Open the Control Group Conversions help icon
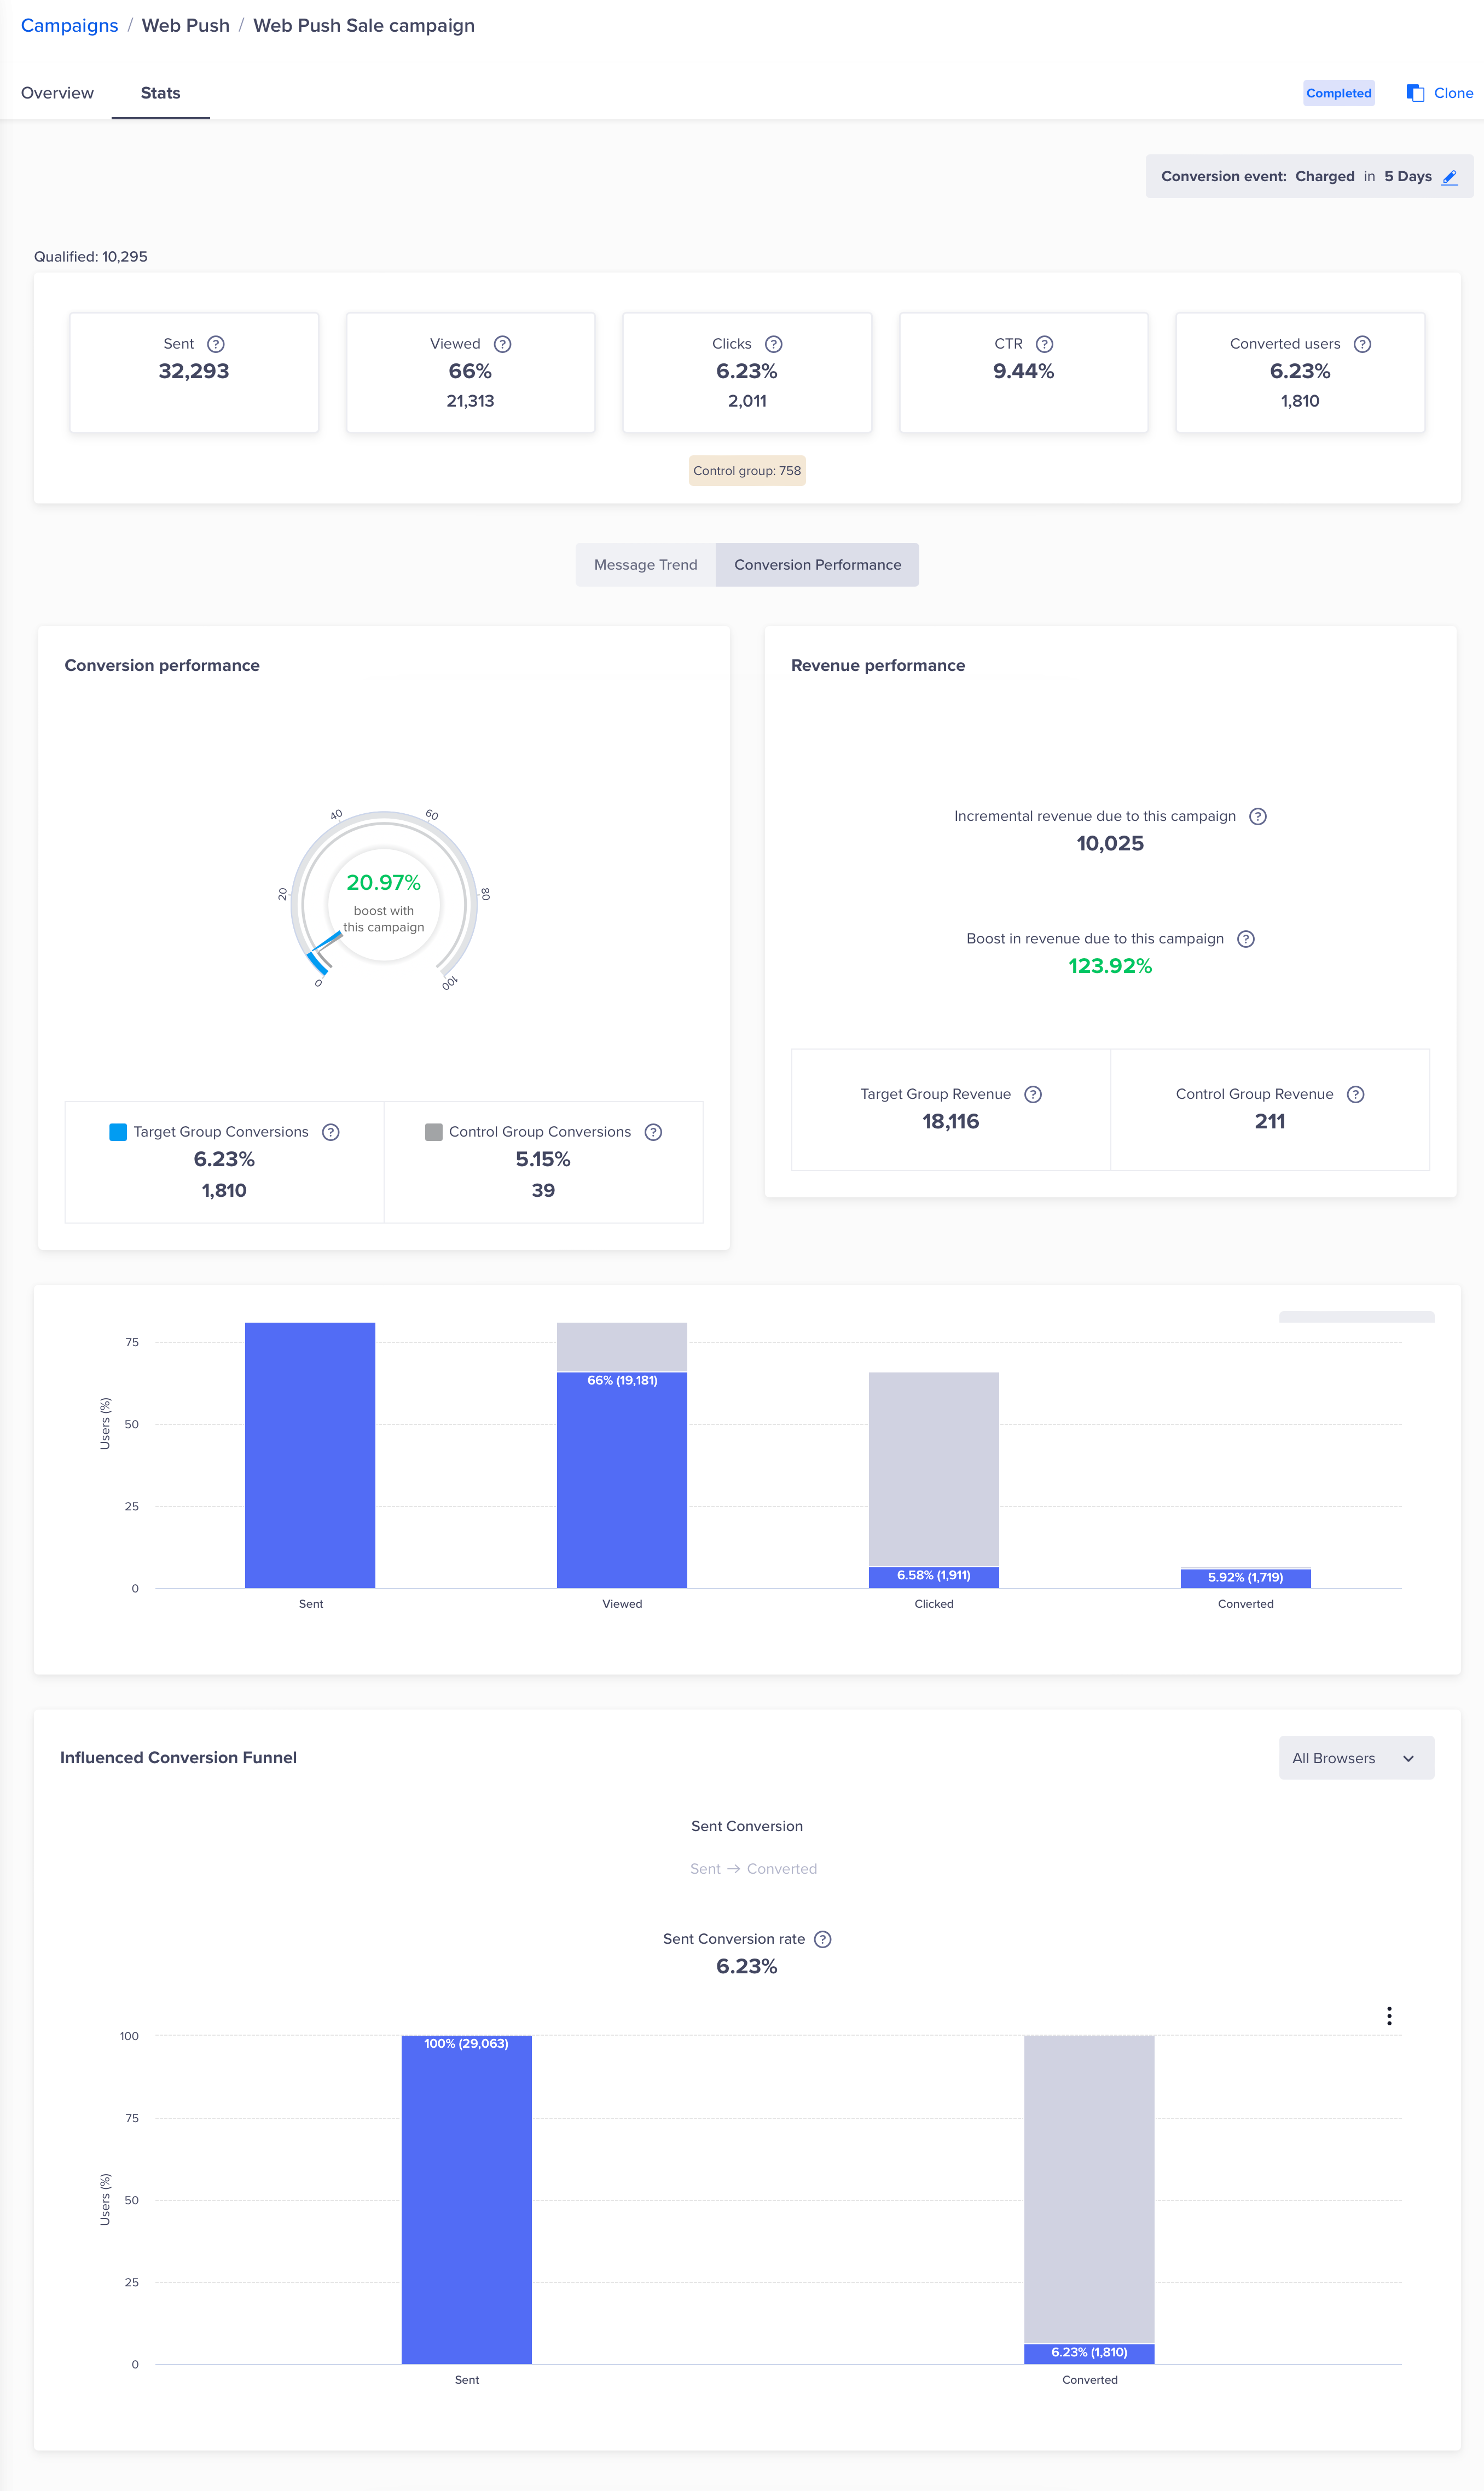 (653, 1132)
